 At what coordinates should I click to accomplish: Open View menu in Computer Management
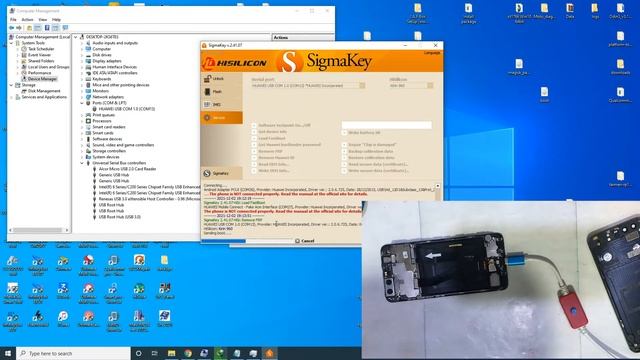point(42,20)
